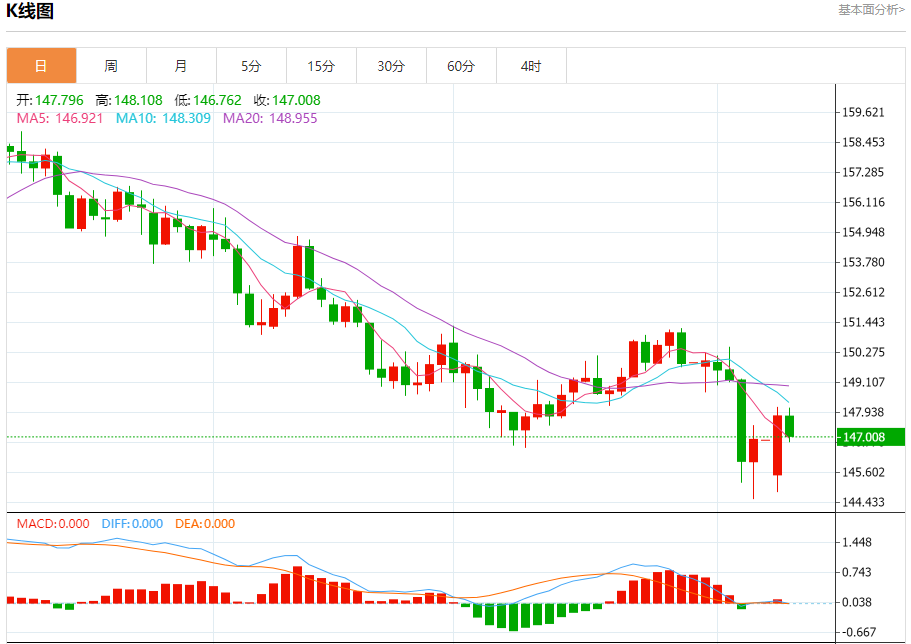Click the MA10: 148.309 label

tap(163, 118)
